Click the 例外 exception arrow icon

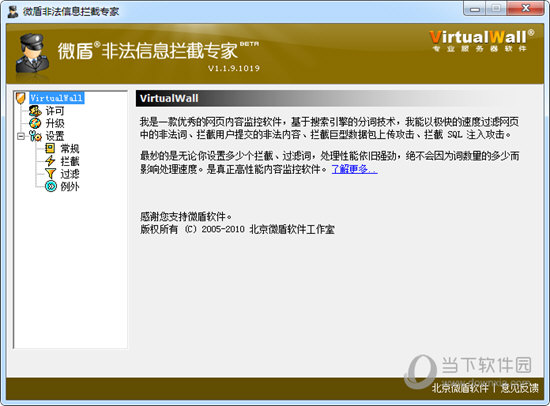click(51, 186)
